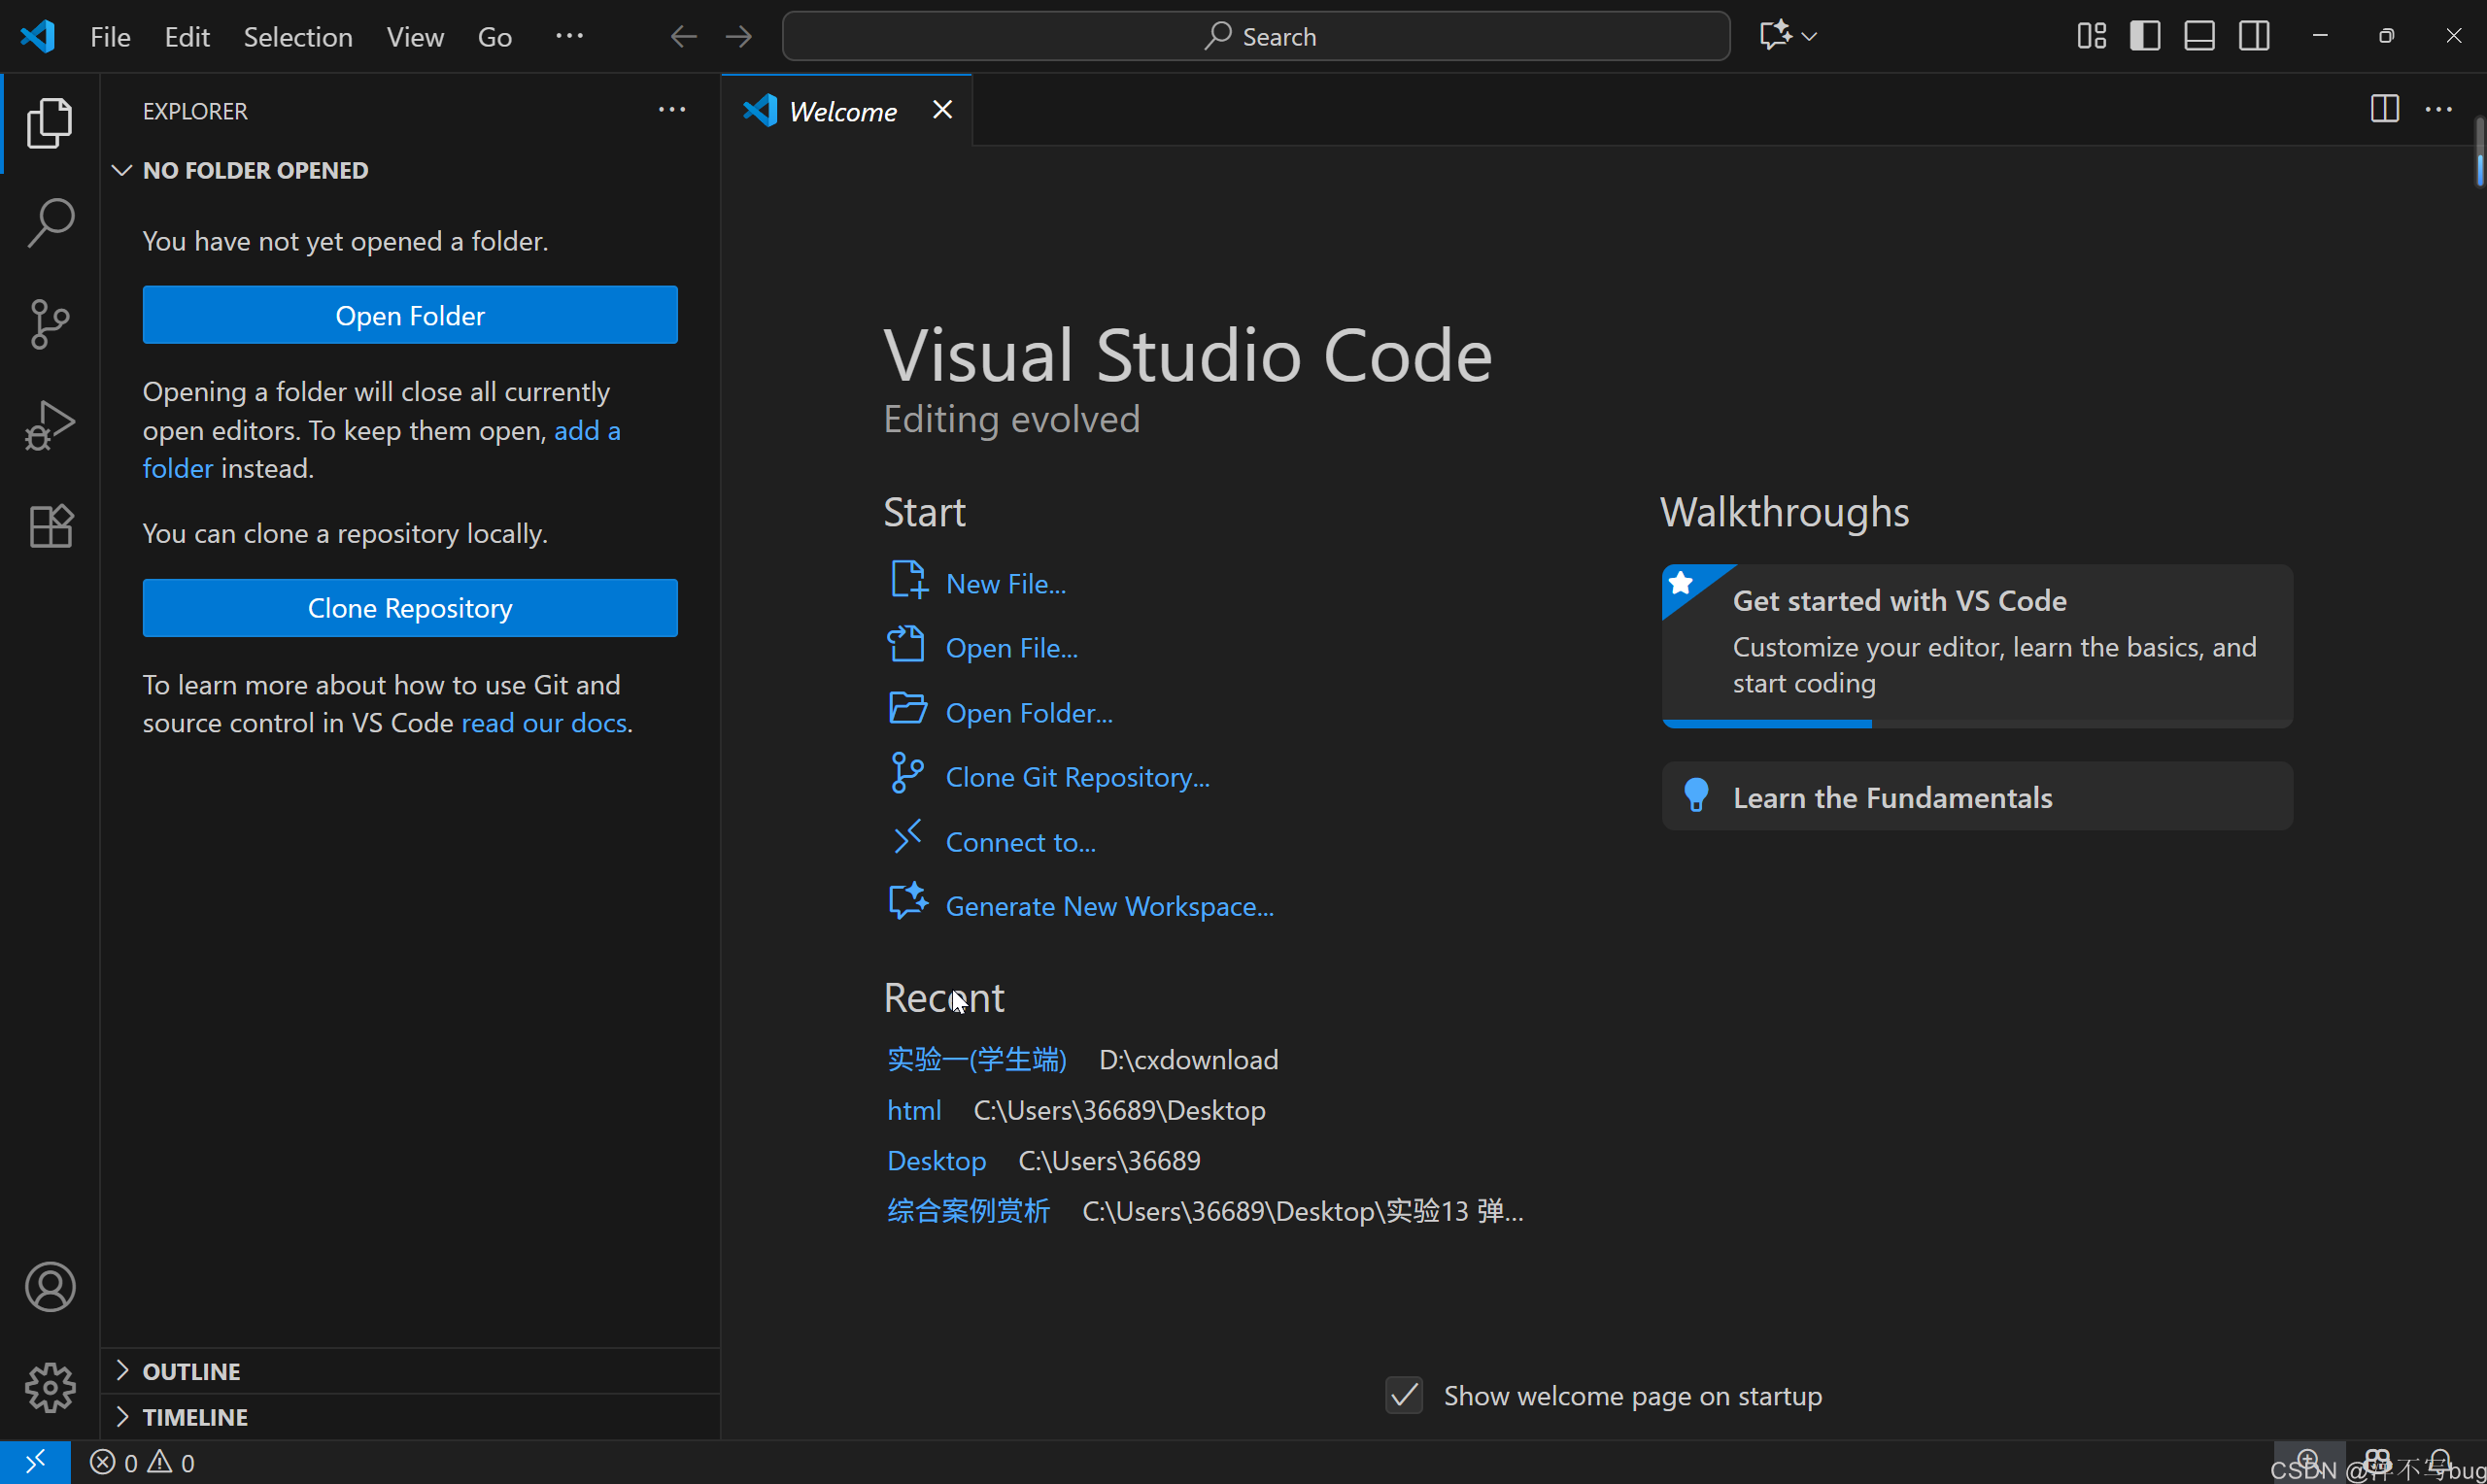Toggle the primary side bar visibility
The width and height of the screenshot is (2487, 1484).
tap(2145, 37)
